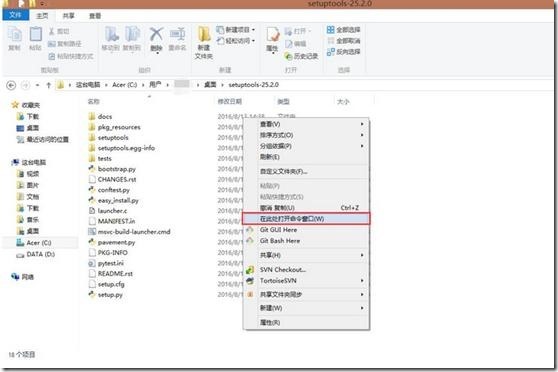The width and height of the screenshot is (558, 372).
Task: Click the Back navigation arrow
Action: coord(11,85)
